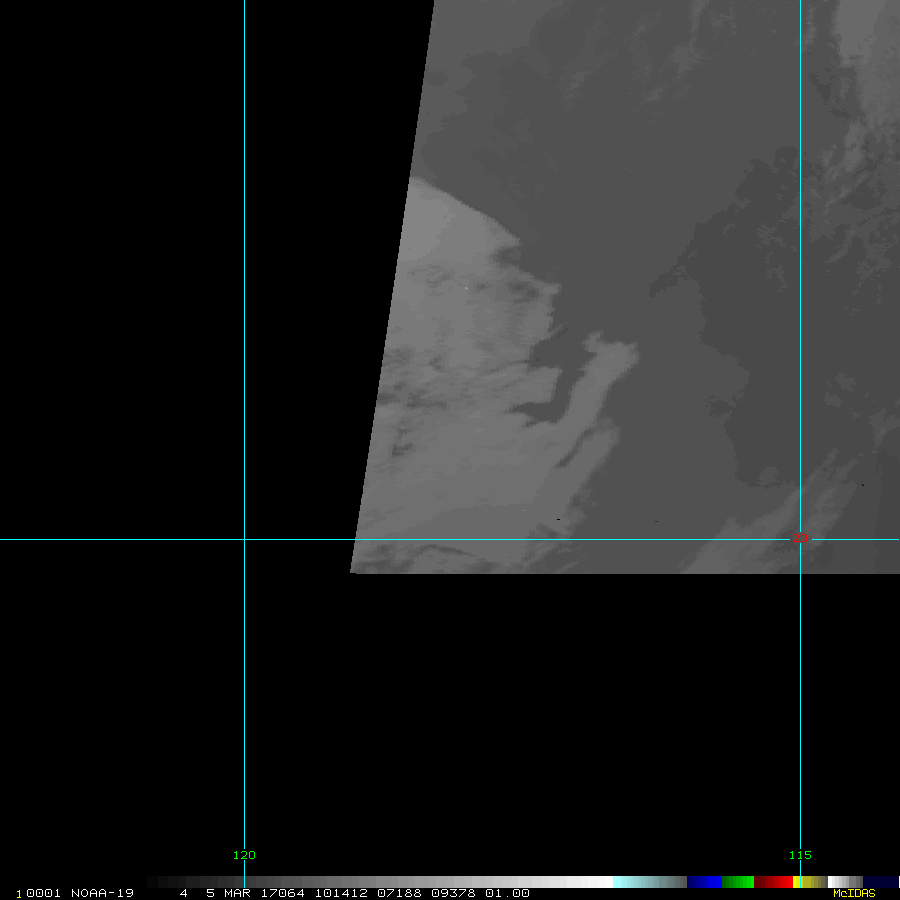The image size is (900, 900).
Task: Select the green segment of color bar
Action: click(x=738, y=882)
